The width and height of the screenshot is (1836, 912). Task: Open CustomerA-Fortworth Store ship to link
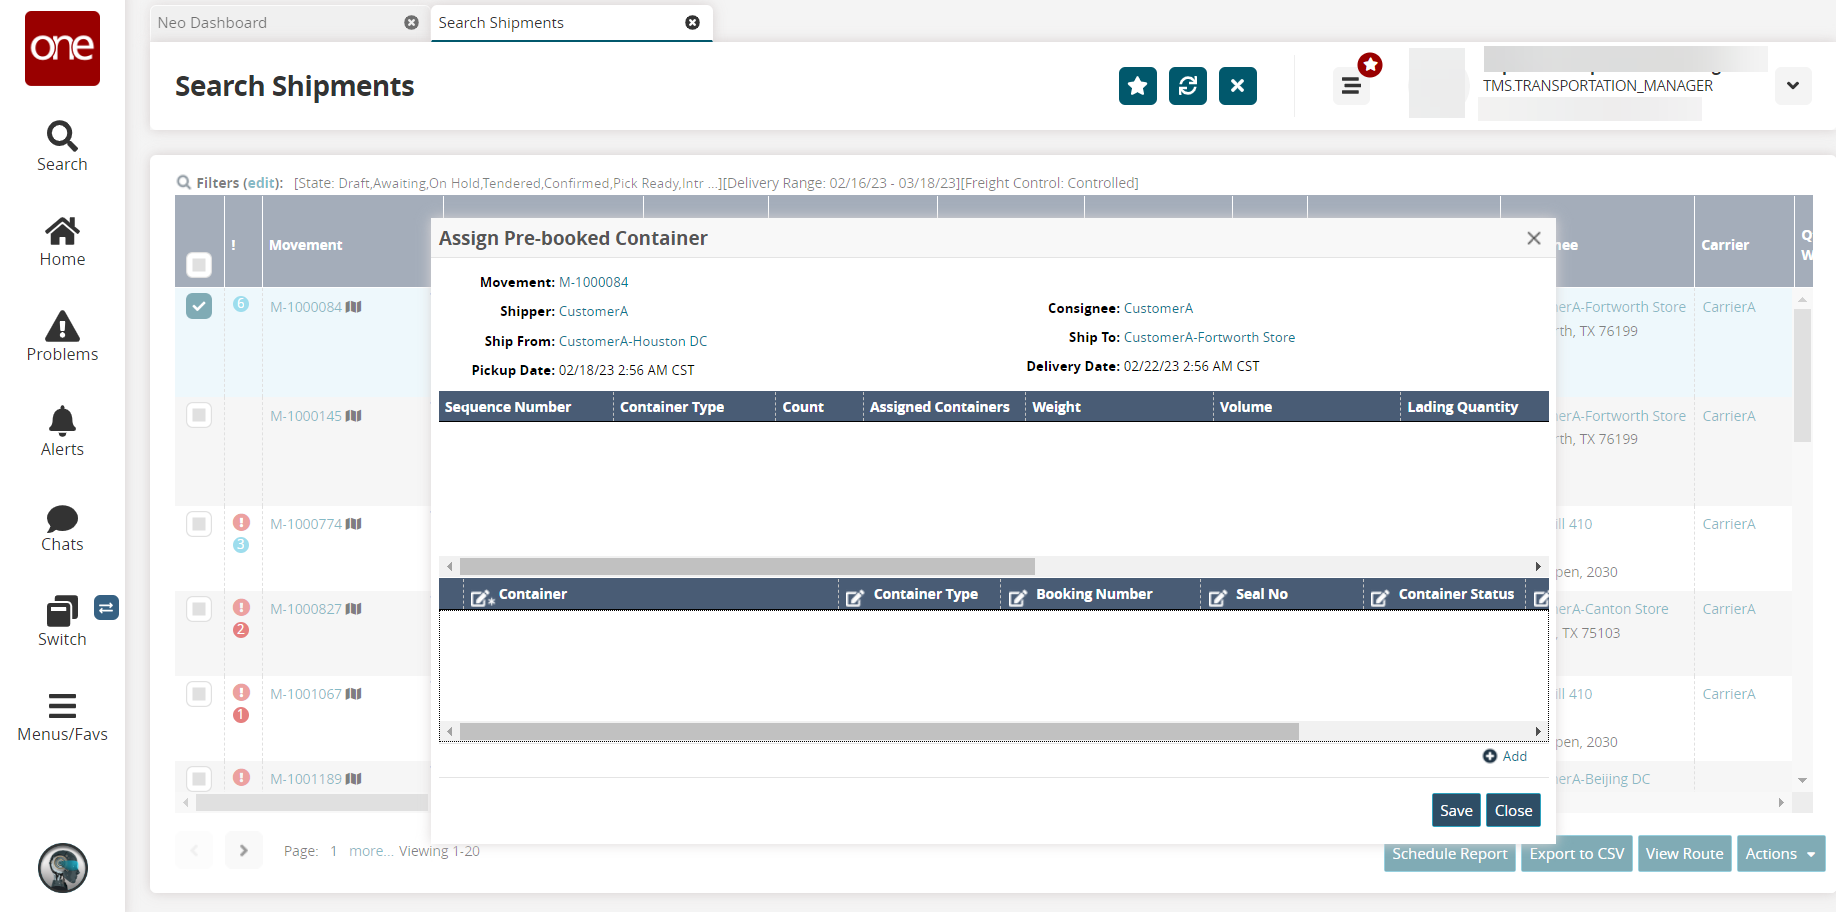(x=1210, y=337)
